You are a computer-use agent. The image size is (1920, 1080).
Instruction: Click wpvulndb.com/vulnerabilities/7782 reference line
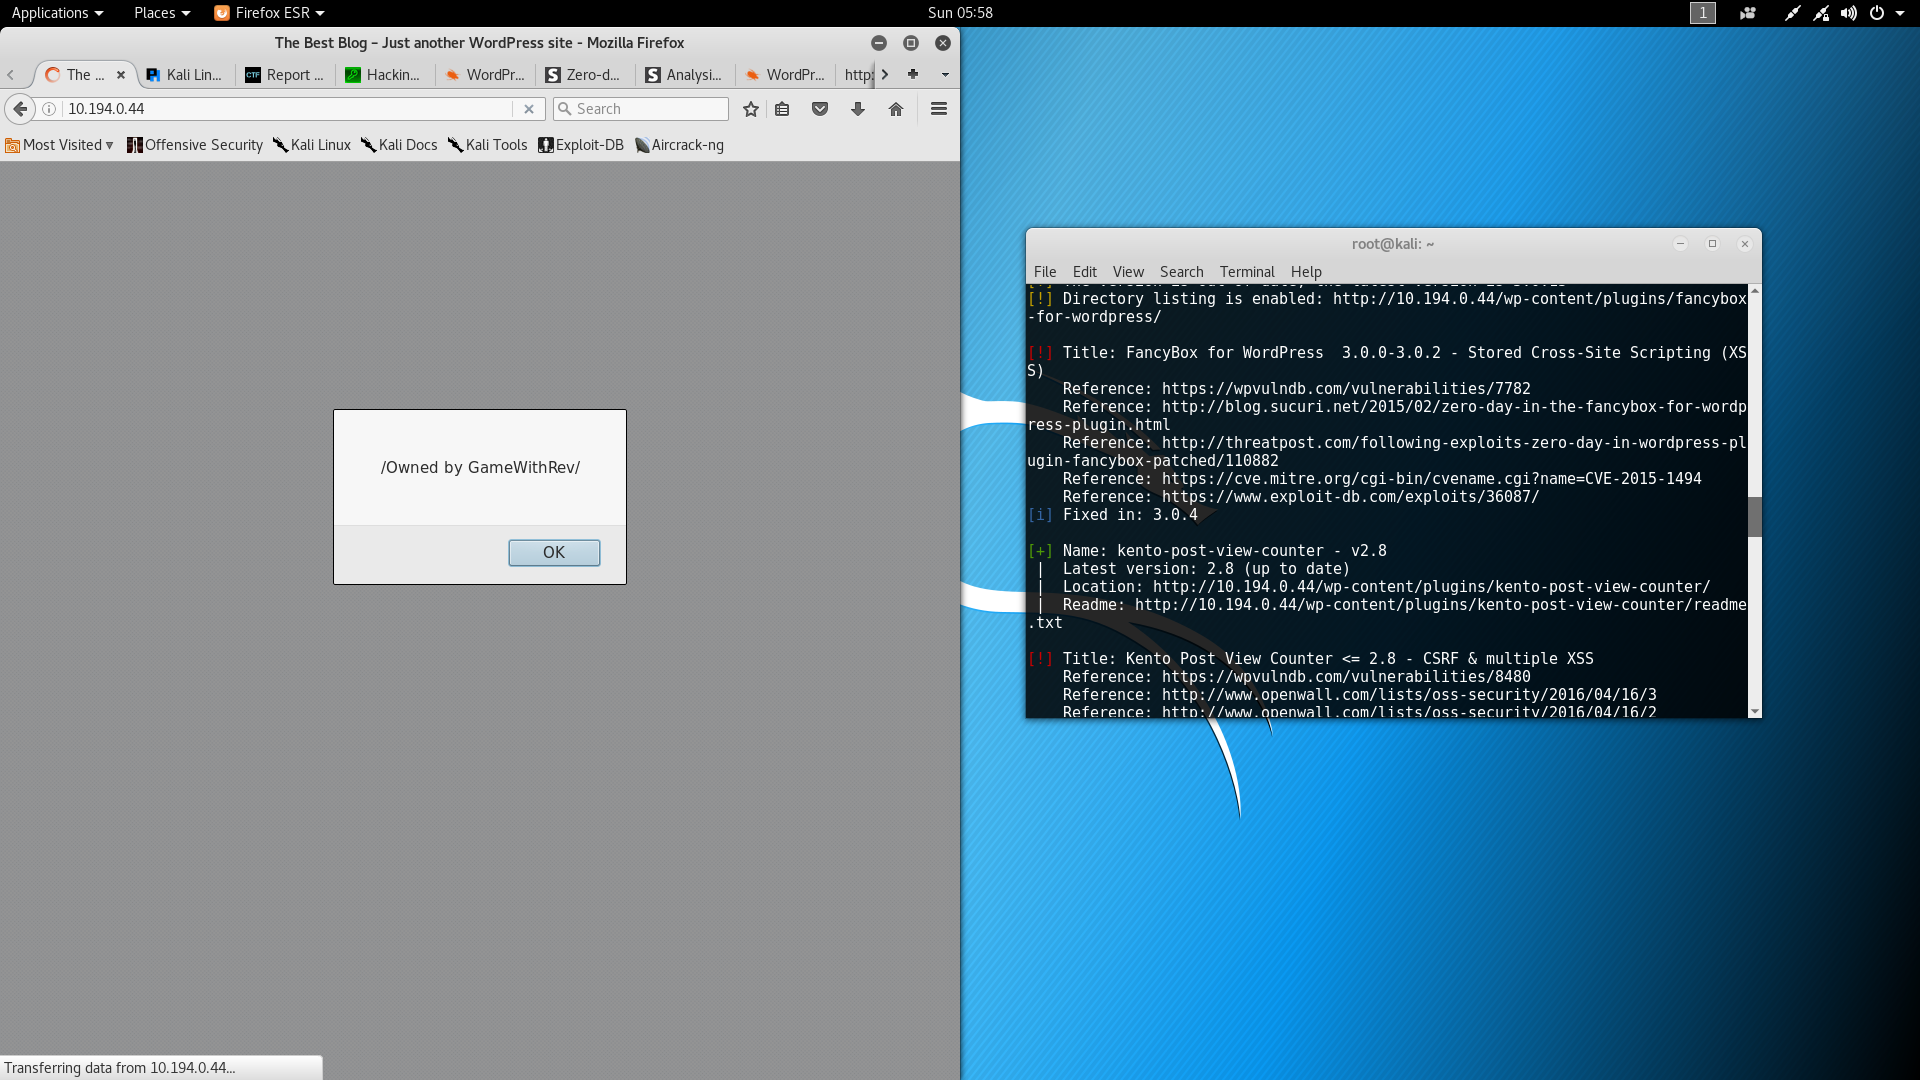[1296, 389]
